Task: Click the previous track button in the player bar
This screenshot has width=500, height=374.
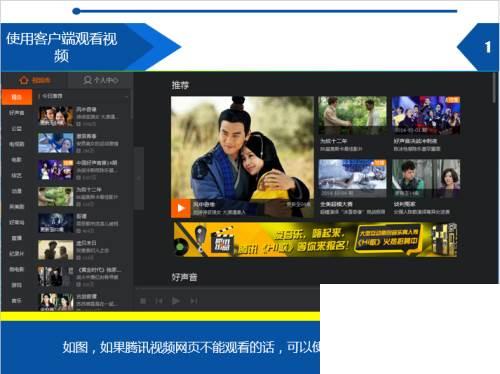Action: (x=159, y=301)
